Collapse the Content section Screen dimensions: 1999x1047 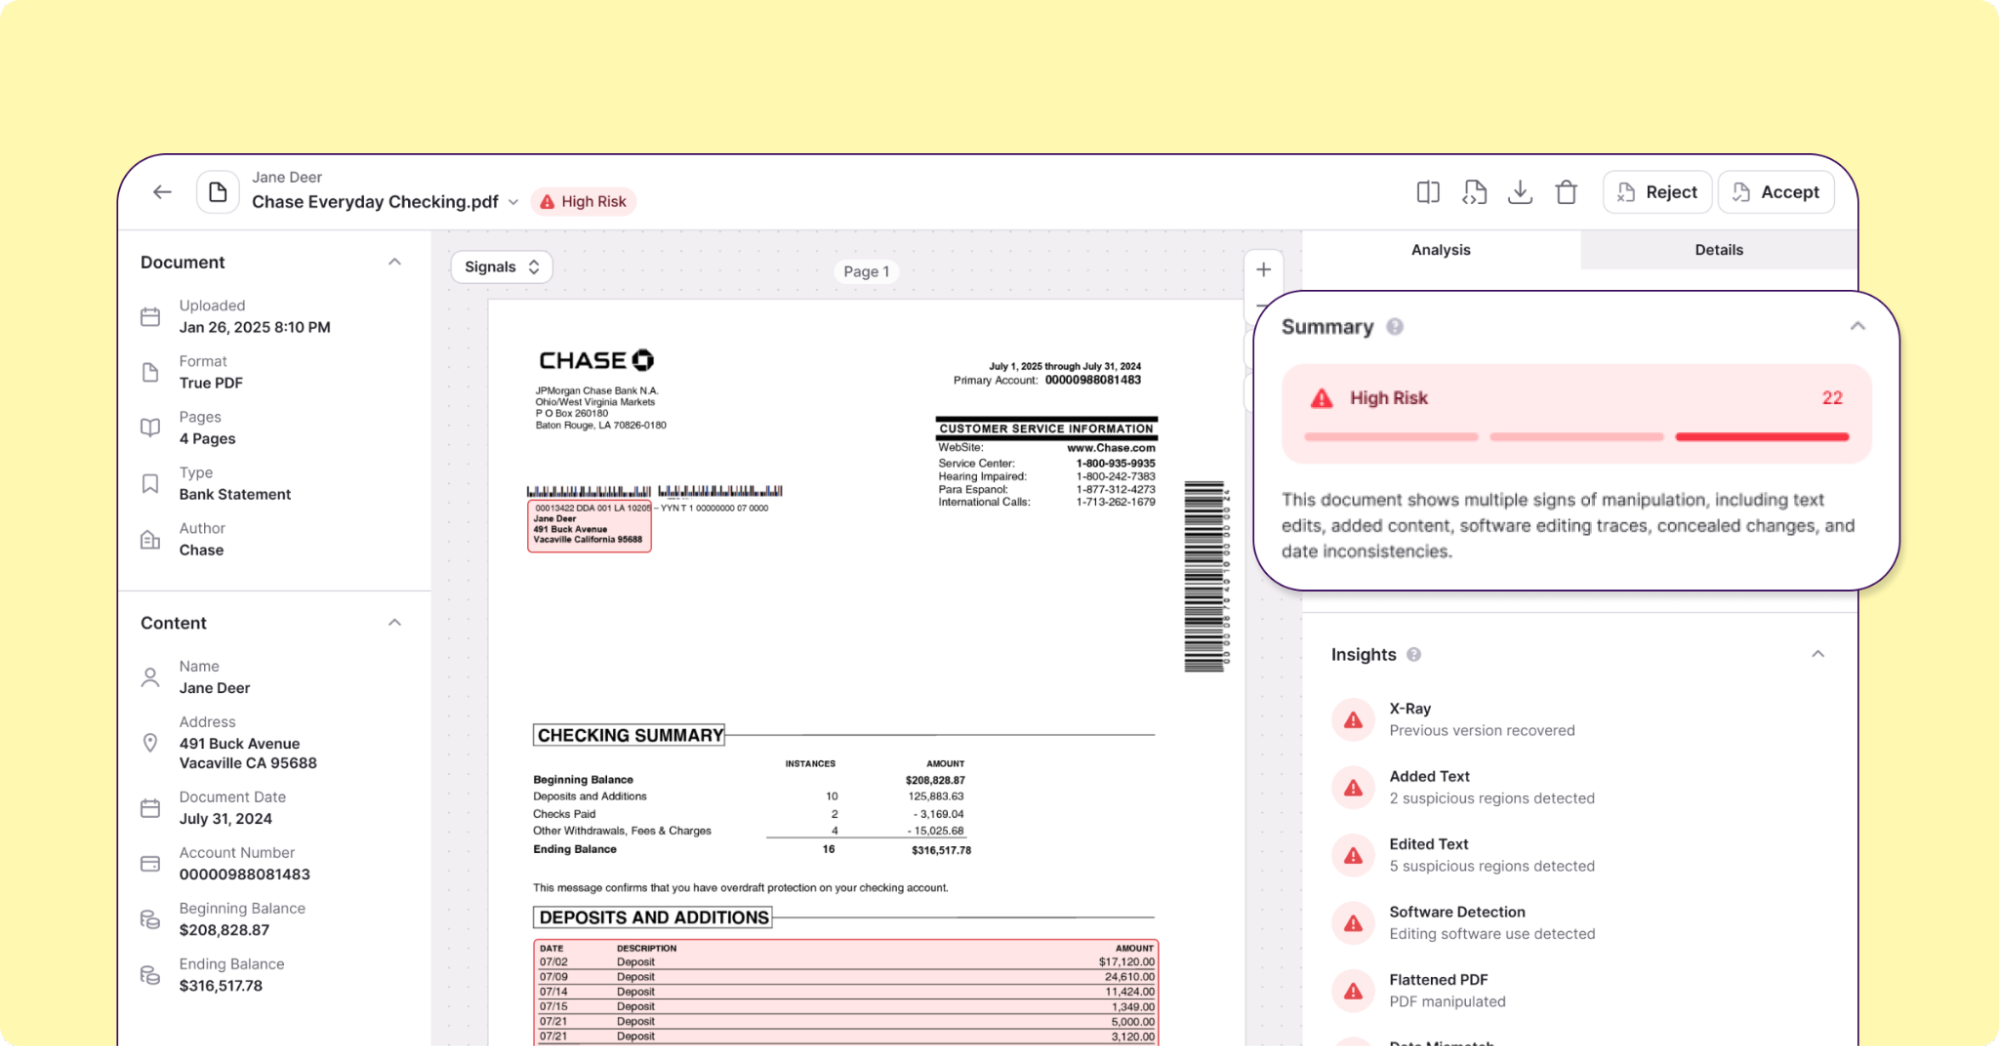tap(395, 623)
